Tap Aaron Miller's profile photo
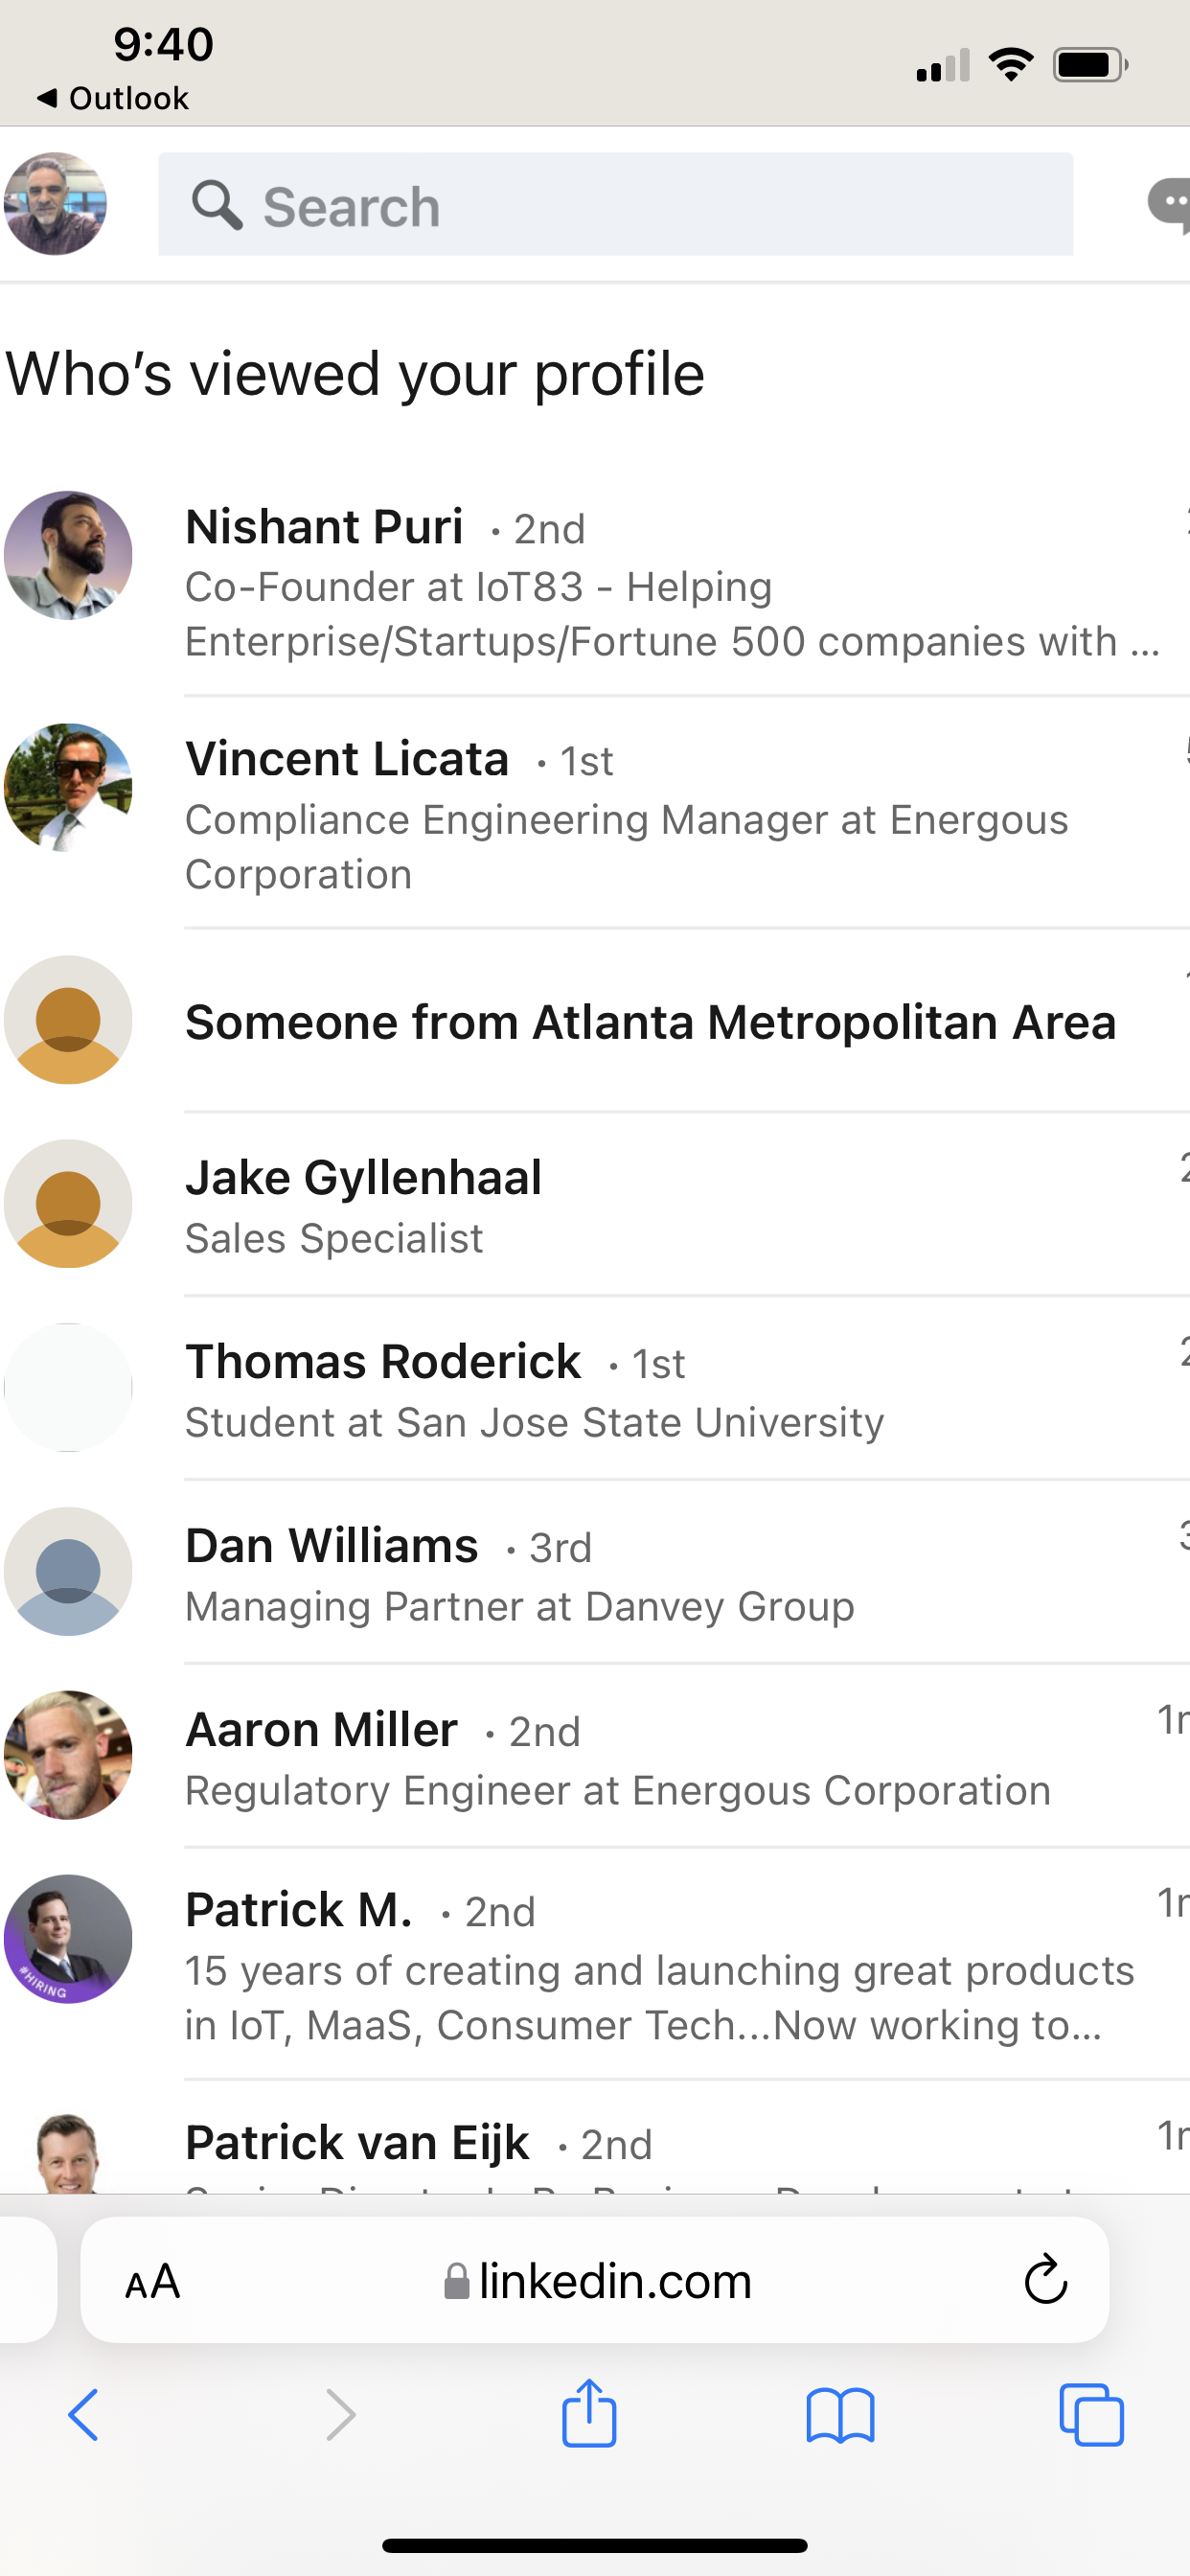Viewport: 1190px width, 2576px height. pos(68,1755)
